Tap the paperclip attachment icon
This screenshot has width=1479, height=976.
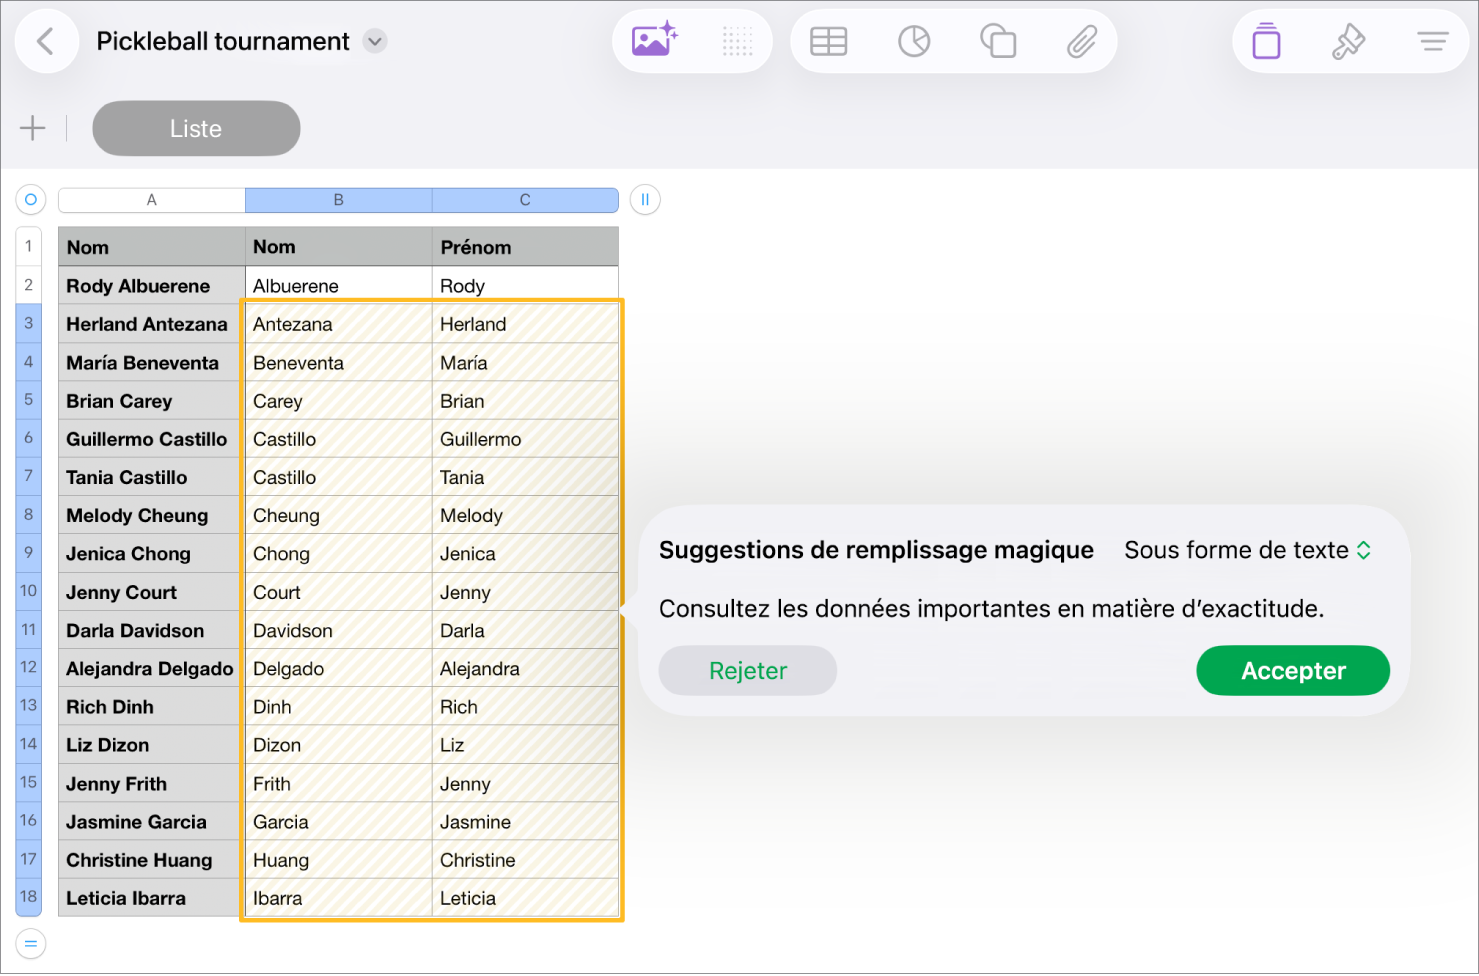tap(1081, 41)
